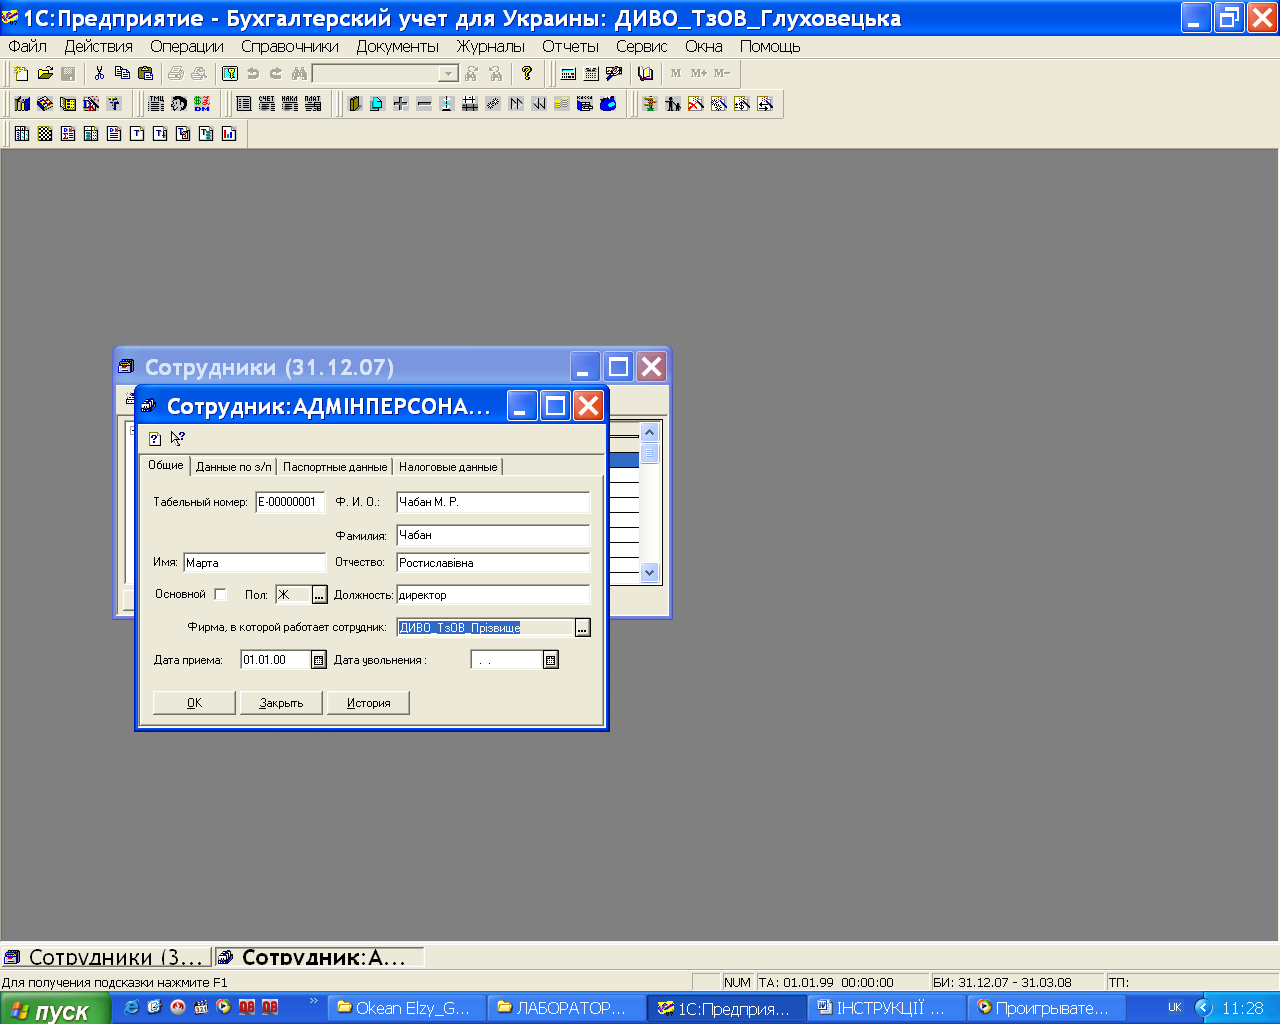Click the пуск Start button

click(54, 1010)
